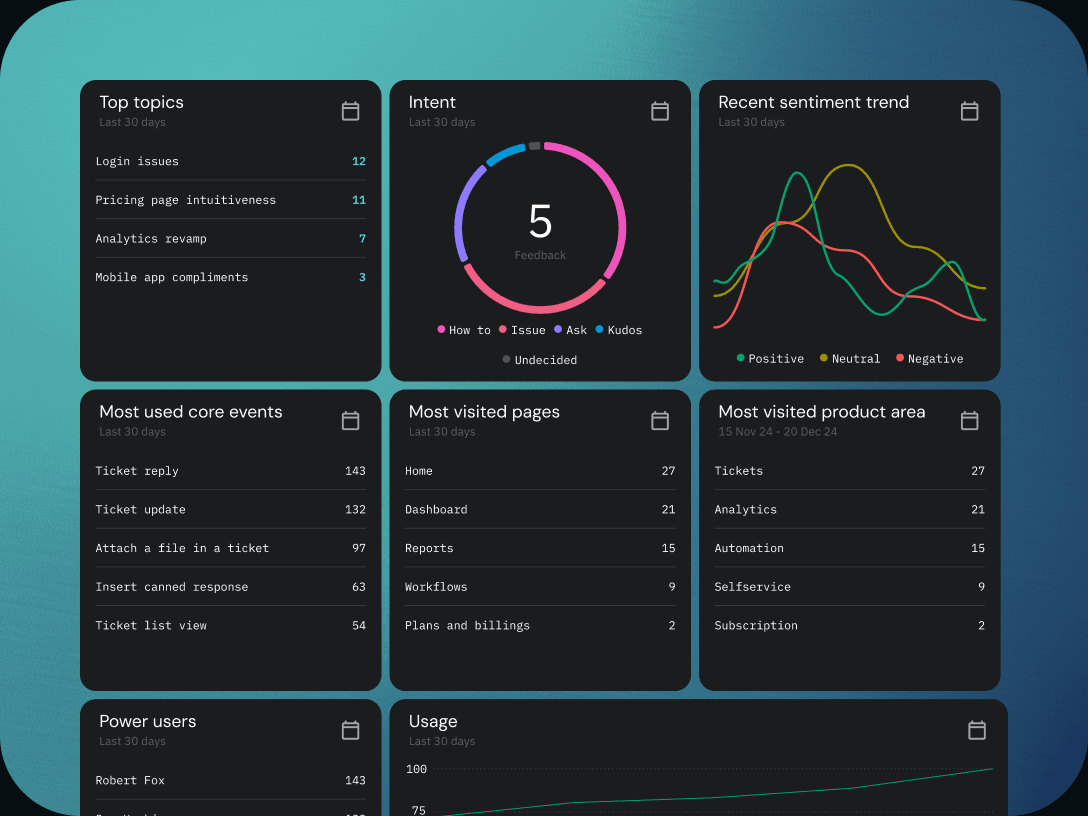Click calendar icon on Recent sentiment trend card
Viewport: 1088px width, 816px height.
click(x=969, y=111)
